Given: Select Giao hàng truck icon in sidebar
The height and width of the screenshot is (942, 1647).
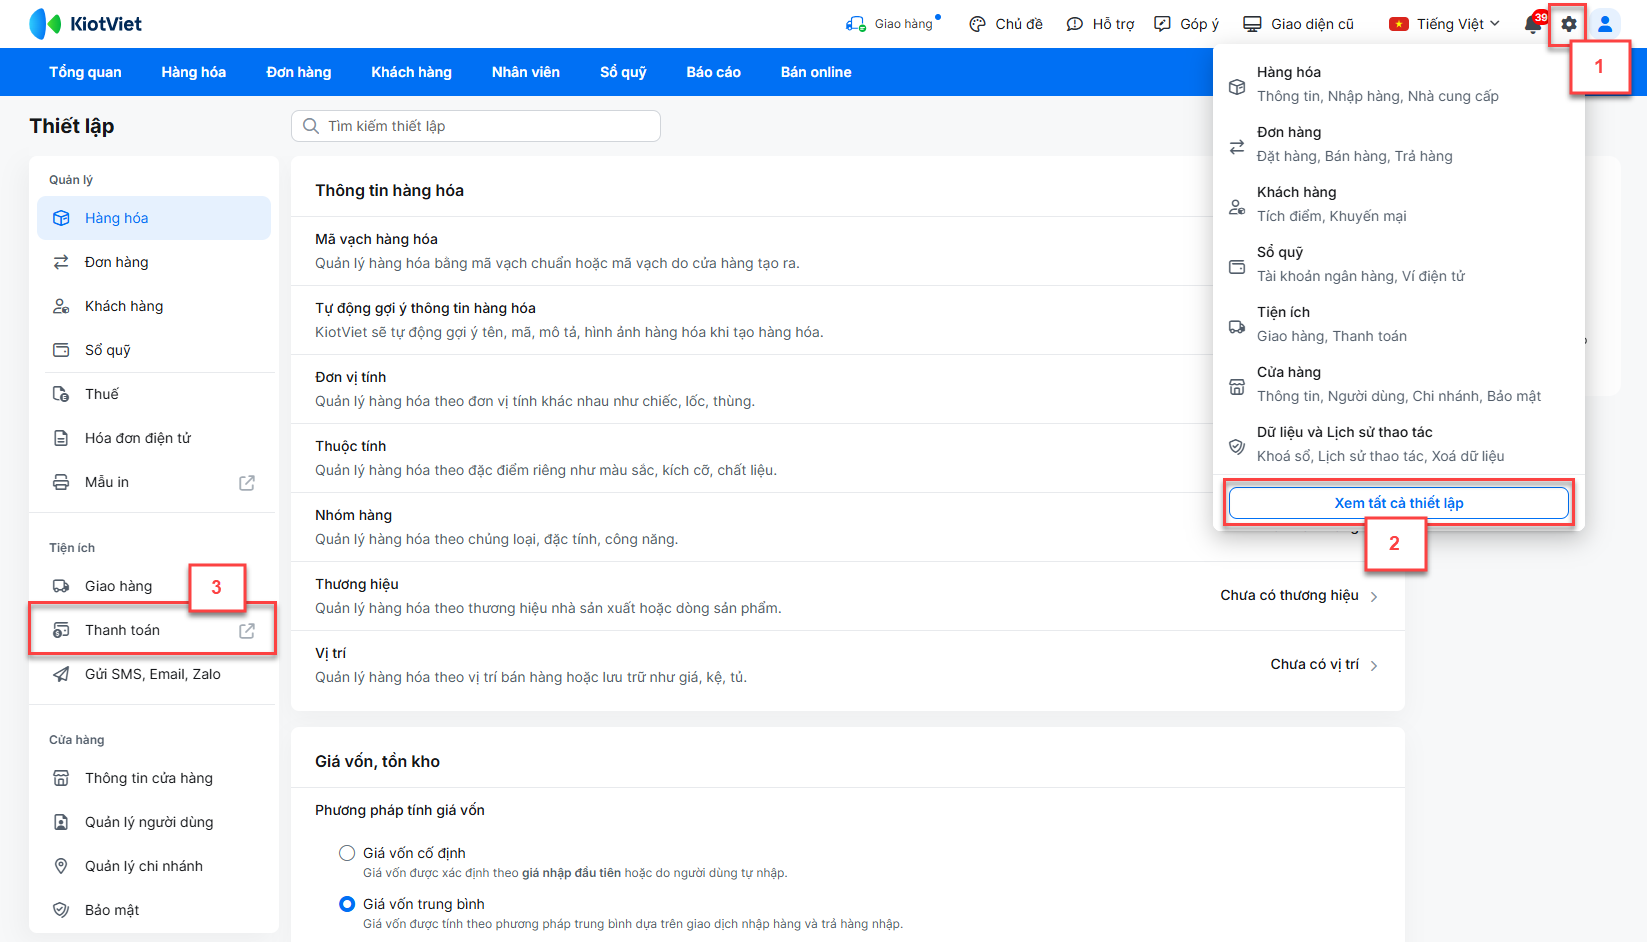Looking at the screenshot, I should [61, 586].
